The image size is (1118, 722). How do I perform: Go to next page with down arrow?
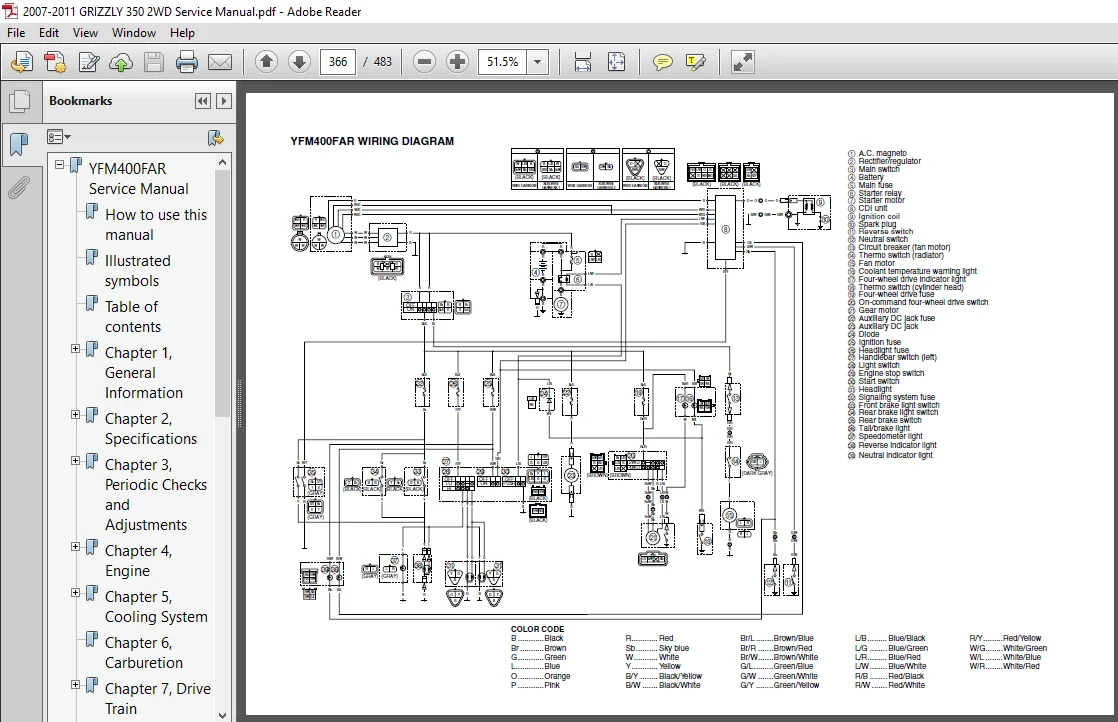(299, 62)
